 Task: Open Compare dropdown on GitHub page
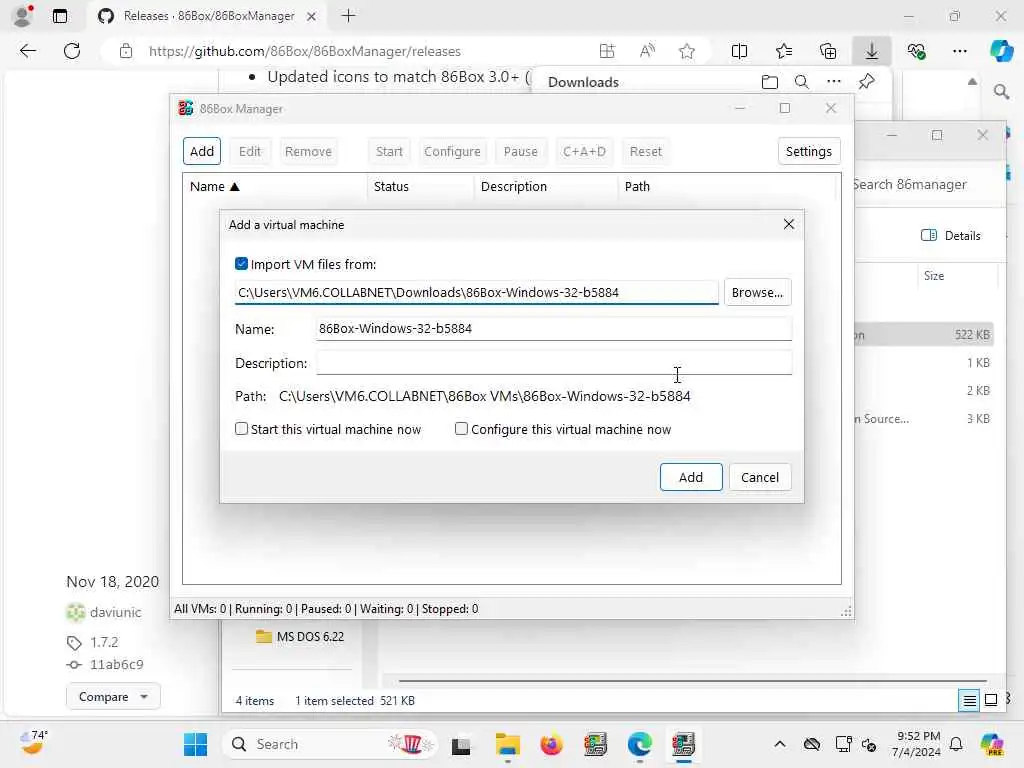pos(113,697)
